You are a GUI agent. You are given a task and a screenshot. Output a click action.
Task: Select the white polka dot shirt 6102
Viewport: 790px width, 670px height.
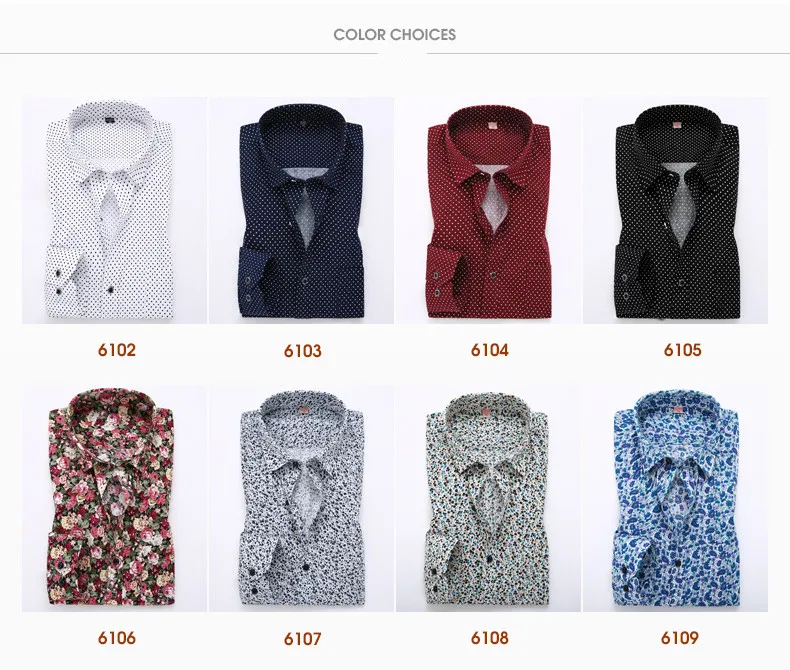(x=114, y=210)
